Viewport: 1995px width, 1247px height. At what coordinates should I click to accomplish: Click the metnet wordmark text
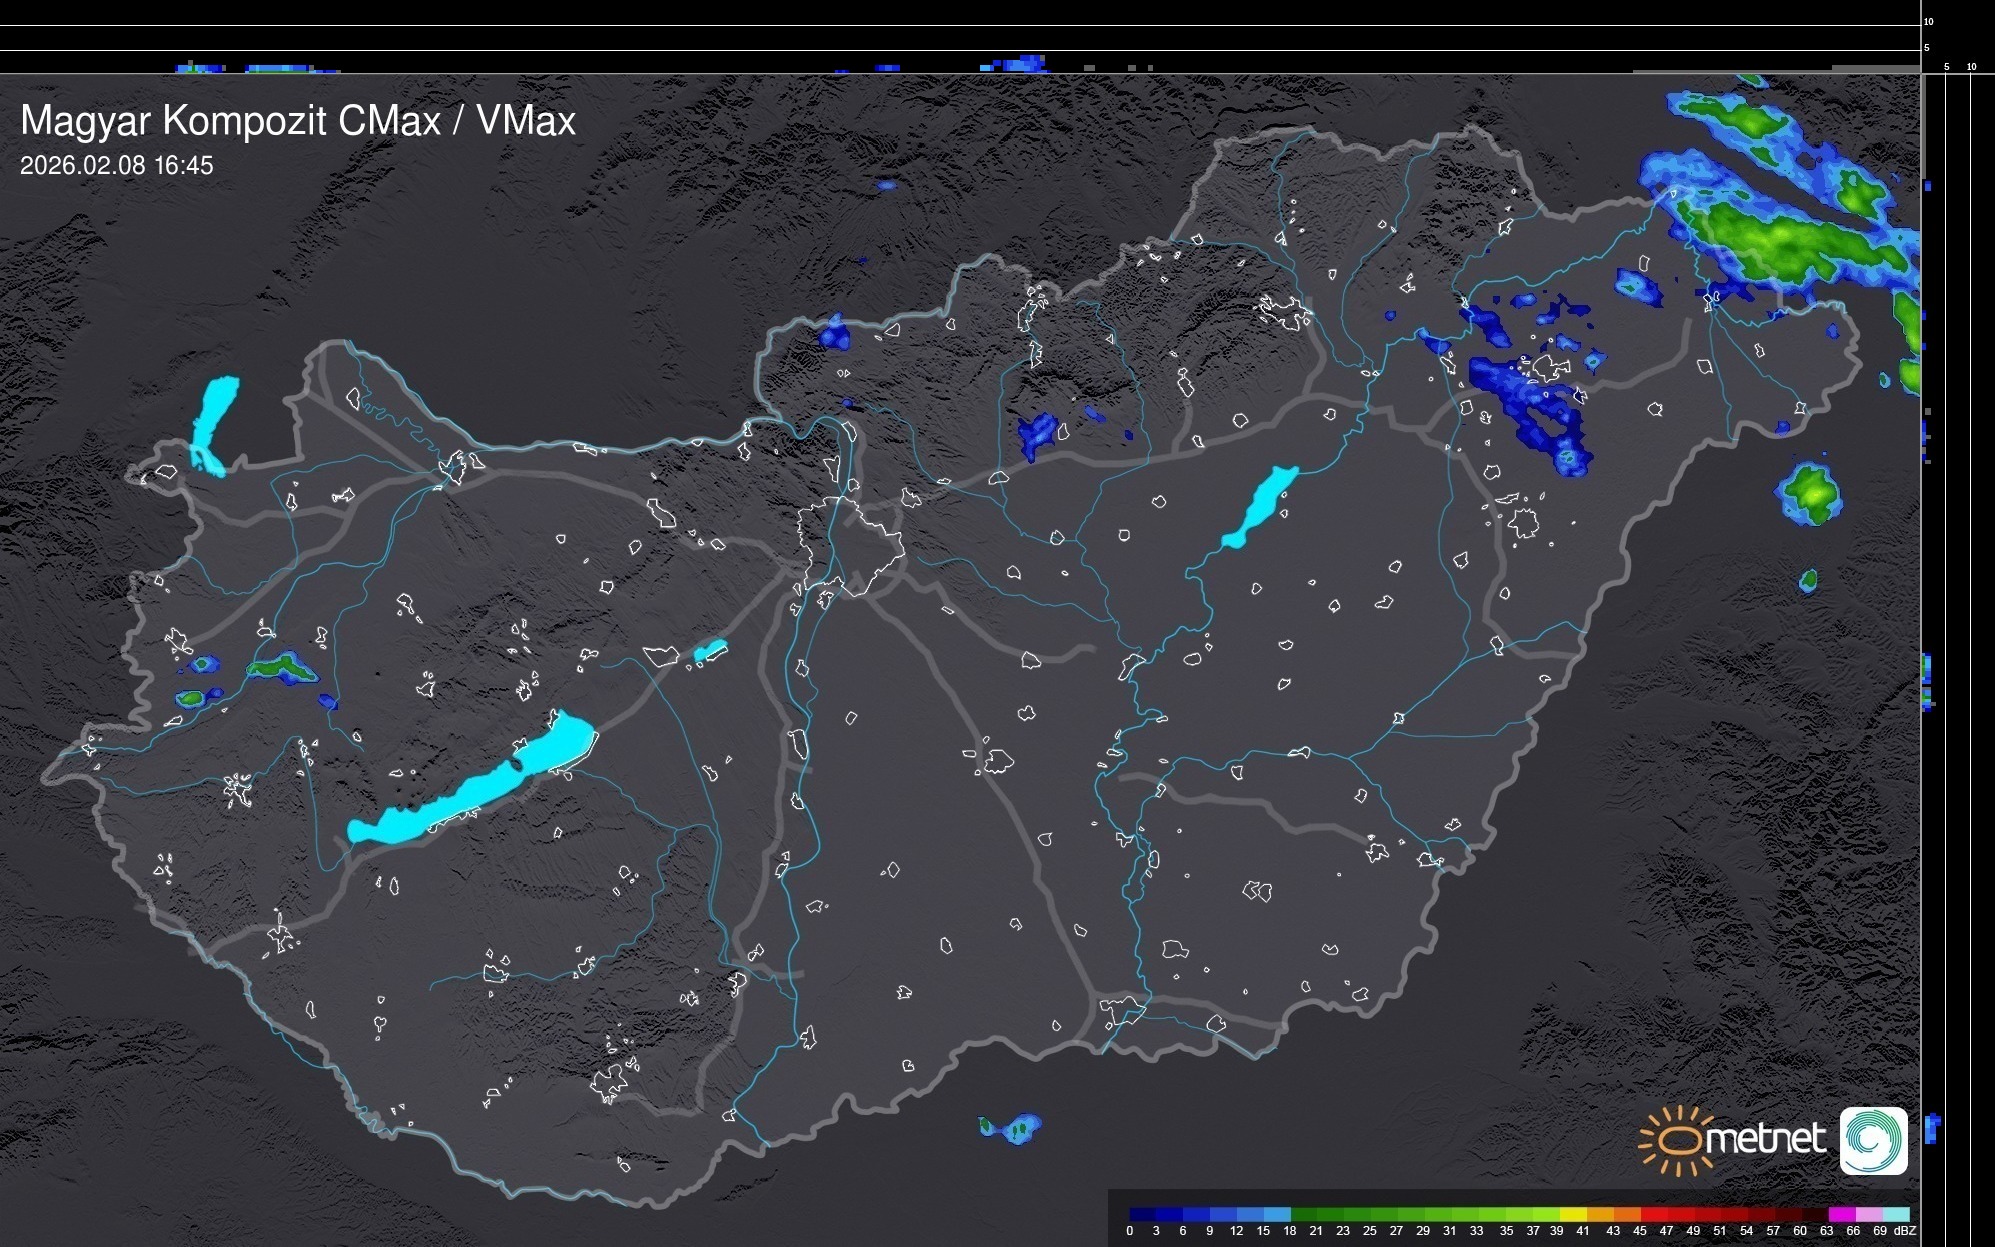[1765, 1139]
